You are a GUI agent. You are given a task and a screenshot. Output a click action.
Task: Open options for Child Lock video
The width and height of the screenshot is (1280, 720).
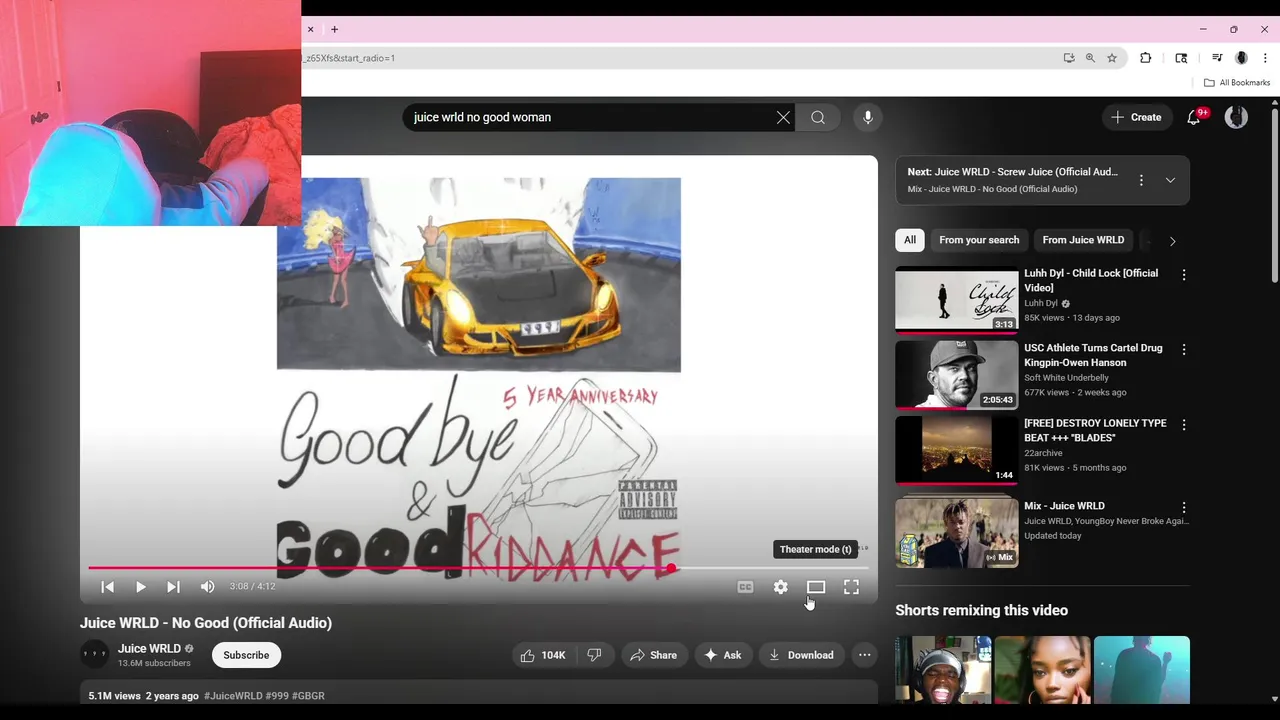[1184, 275]
